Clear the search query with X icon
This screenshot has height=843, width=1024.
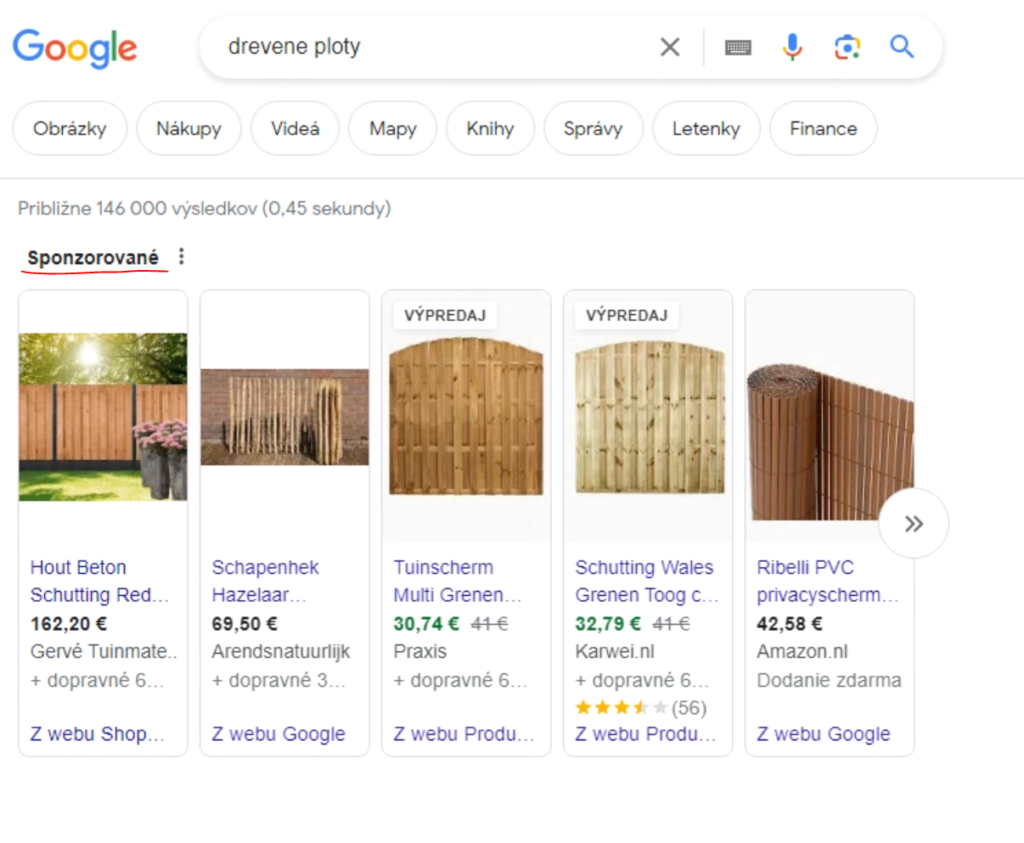[670, 47]
